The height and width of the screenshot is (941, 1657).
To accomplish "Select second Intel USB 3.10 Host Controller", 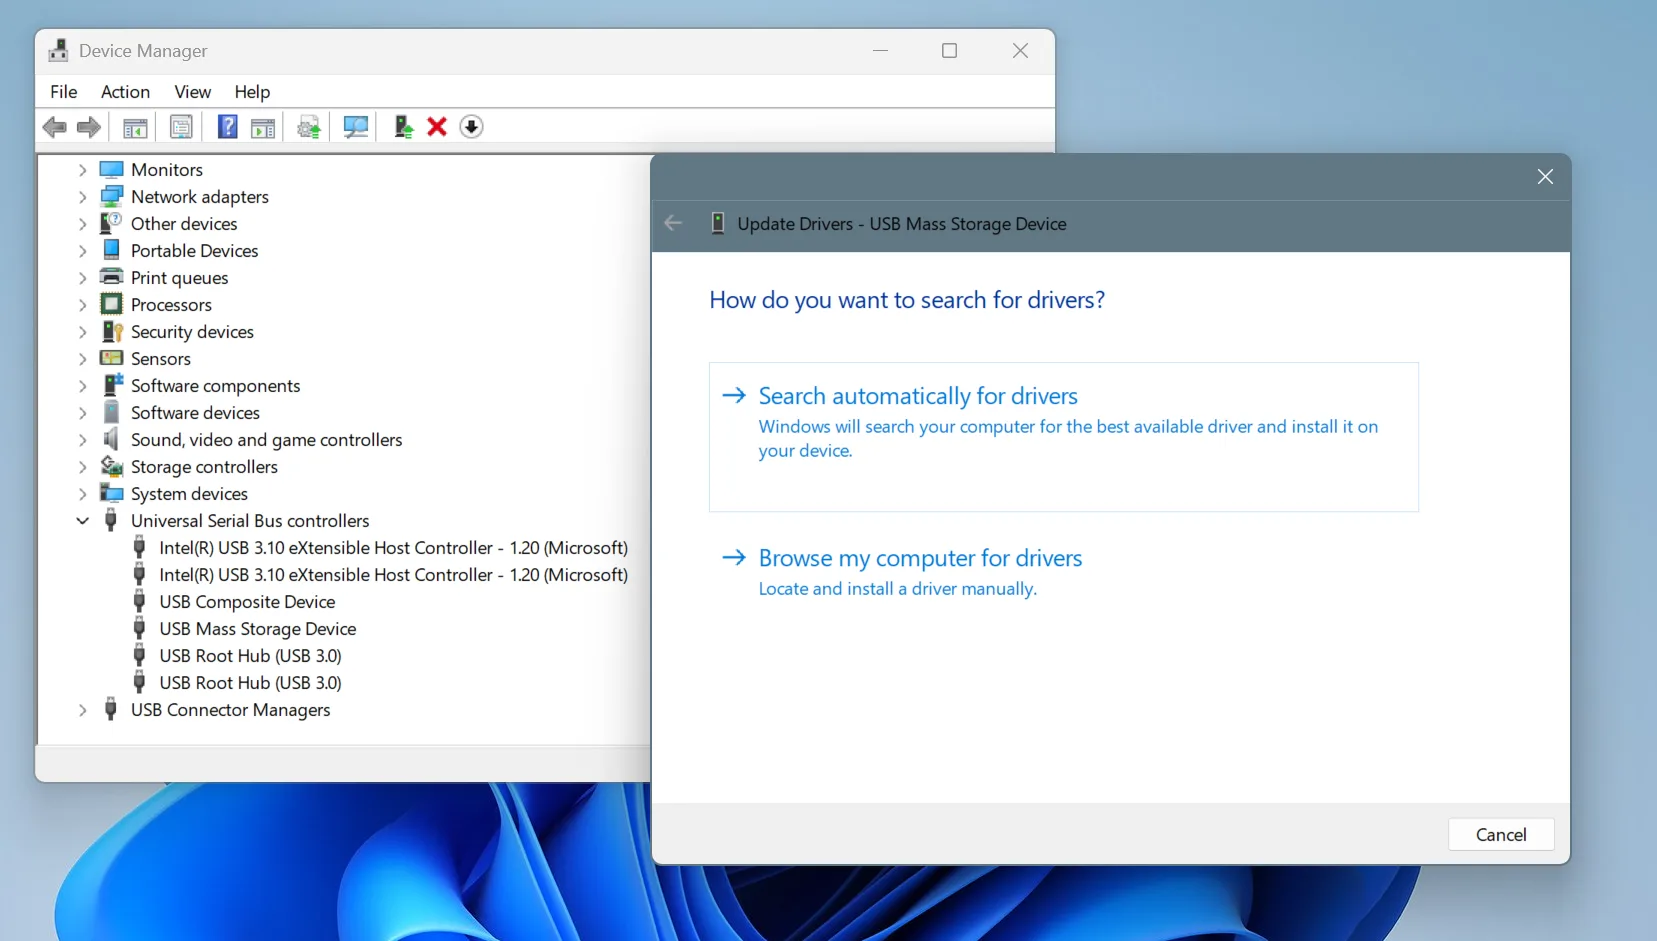I will click(x=394, y=575).
